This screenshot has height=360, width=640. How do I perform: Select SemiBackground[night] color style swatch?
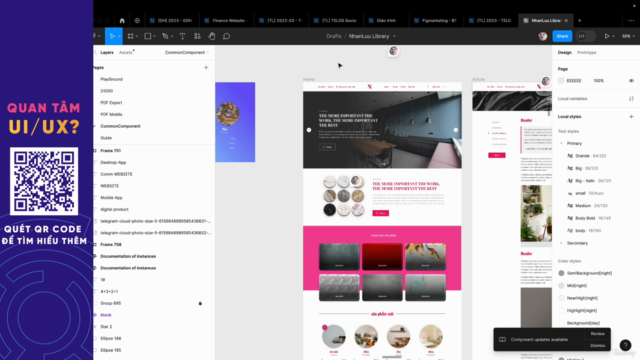click(561, 273)
